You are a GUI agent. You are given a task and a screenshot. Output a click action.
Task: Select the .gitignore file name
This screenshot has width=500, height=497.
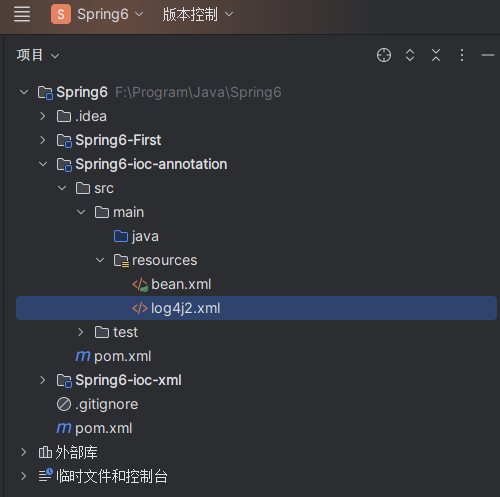click(x=107, y=404)
